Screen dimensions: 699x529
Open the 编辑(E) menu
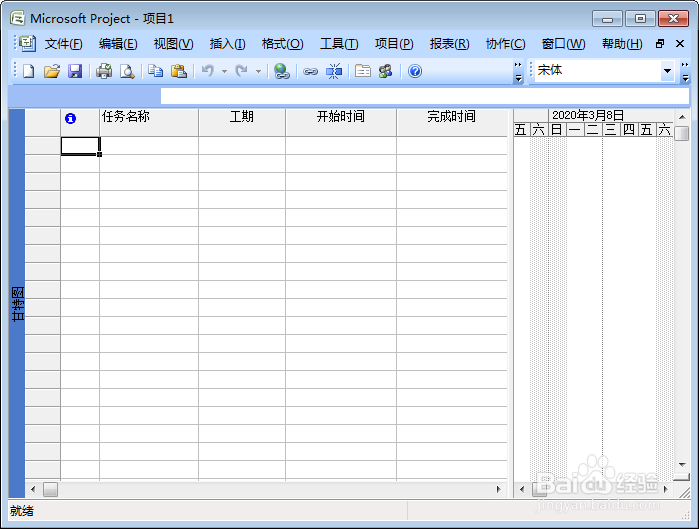pyautogui.click(x=118, y=44)
